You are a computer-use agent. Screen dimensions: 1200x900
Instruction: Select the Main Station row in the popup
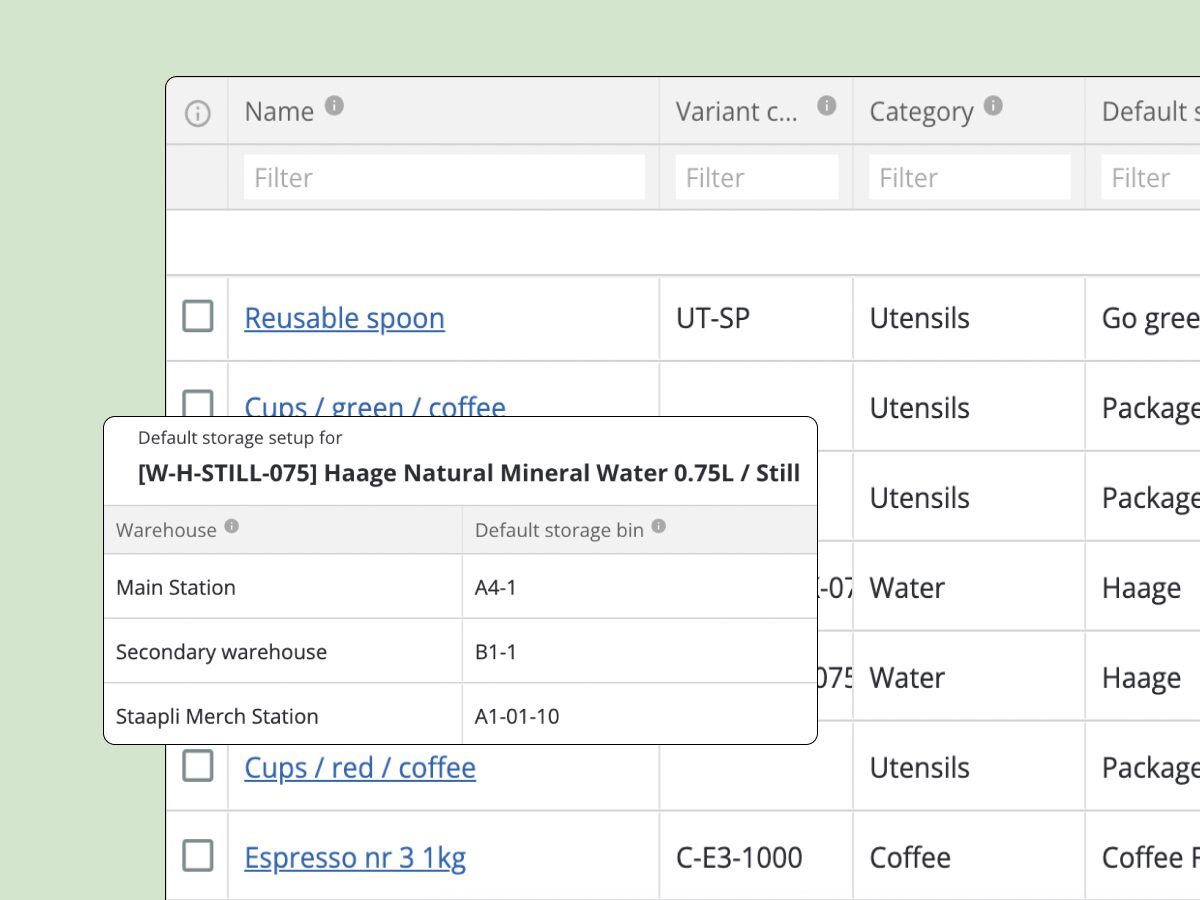176,587
